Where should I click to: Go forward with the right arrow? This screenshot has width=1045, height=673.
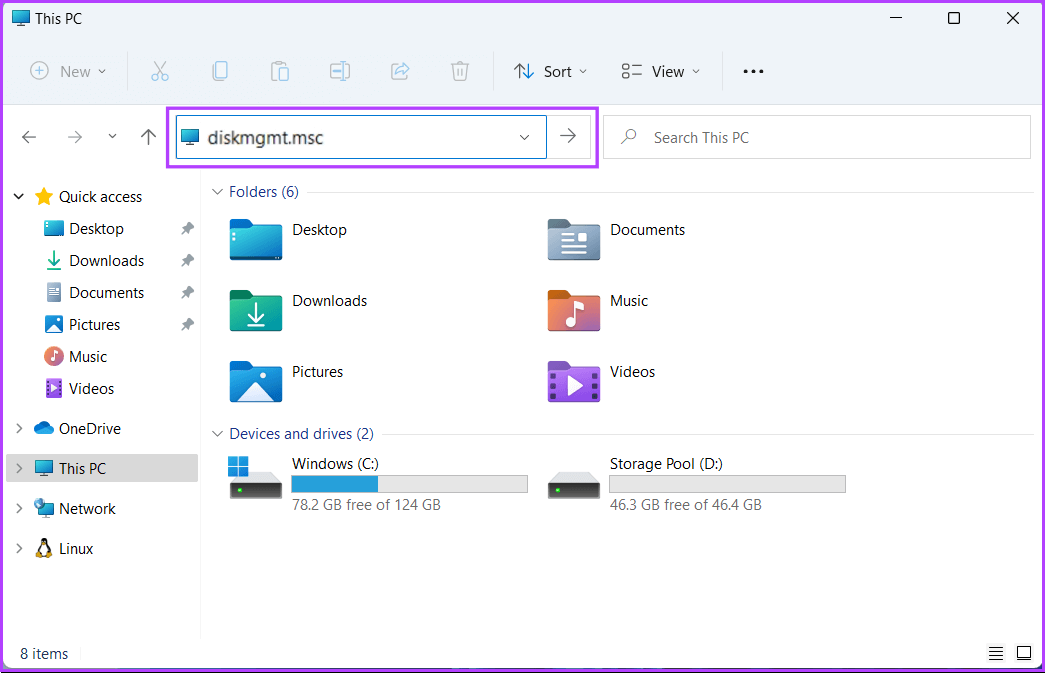pyautogui.click(x=75, y=137)
